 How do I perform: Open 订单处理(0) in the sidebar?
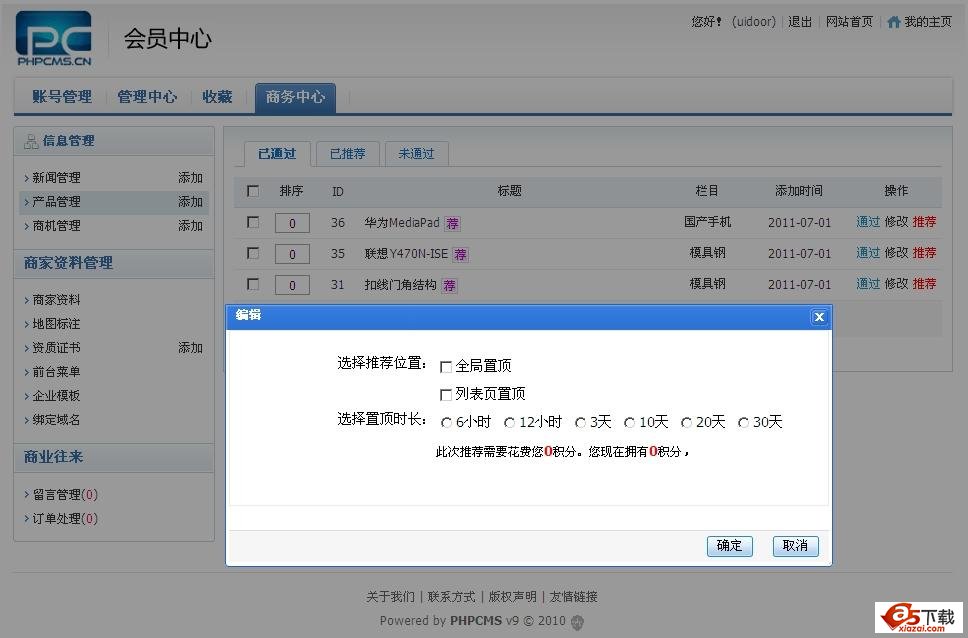[65, 519]
